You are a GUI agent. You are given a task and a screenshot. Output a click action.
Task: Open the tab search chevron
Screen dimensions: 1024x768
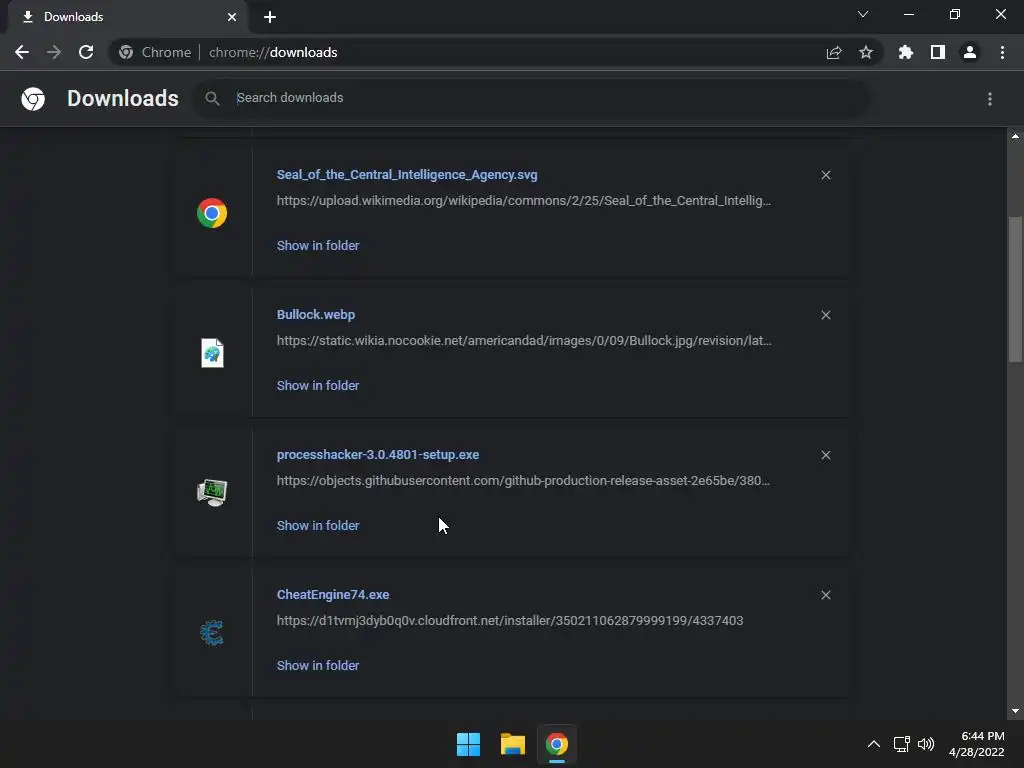tap(863, 14)
